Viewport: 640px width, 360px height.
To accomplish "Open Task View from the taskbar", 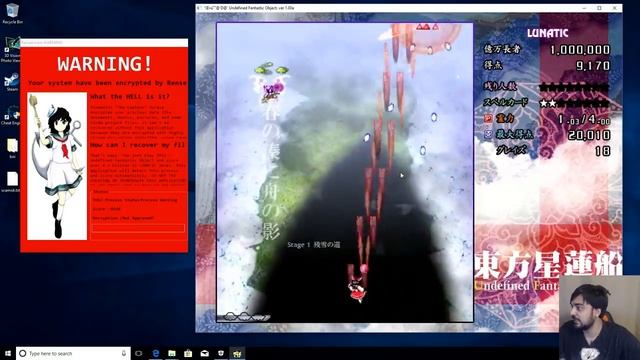I will (139, 353).
